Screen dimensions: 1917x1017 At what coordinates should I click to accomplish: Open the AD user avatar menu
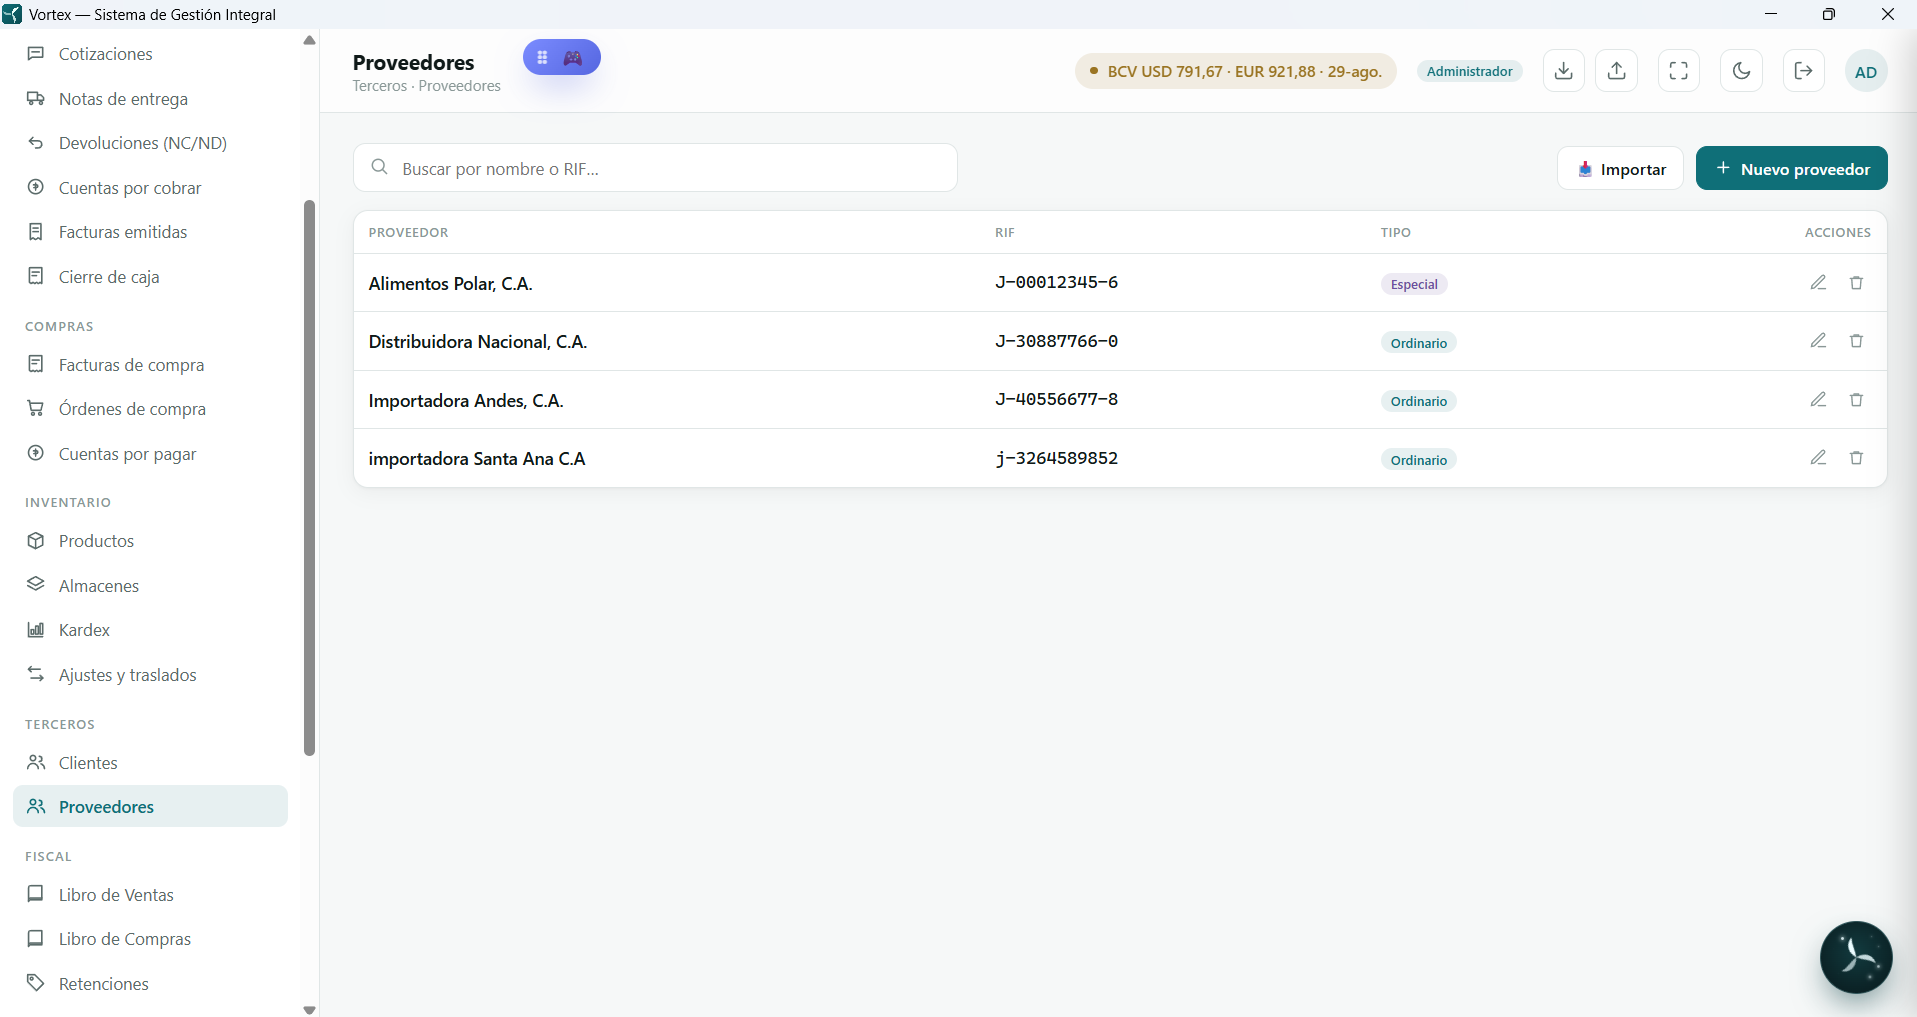(1866, 71)
